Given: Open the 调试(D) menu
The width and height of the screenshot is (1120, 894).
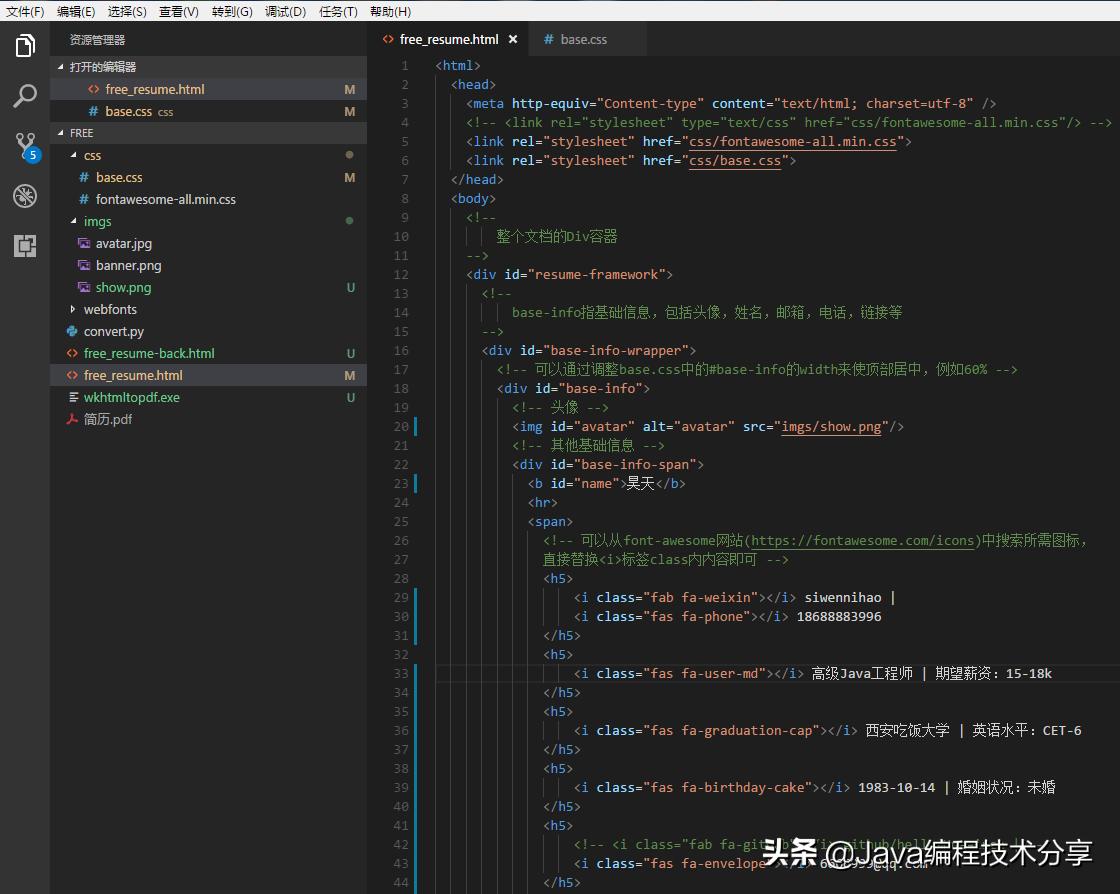Looking at the screenshot, I should [285, 11].
